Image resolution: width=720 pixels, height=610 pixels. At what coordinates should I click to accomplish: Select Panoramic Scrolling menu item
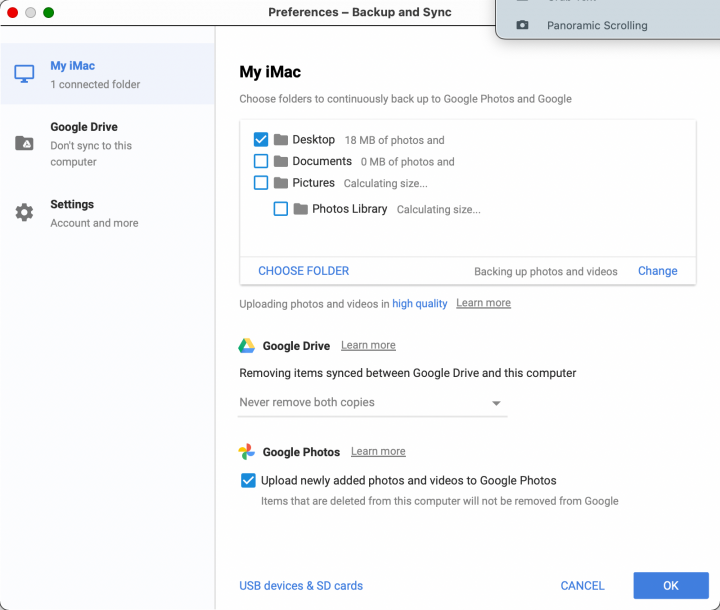[x=596, y=25]
